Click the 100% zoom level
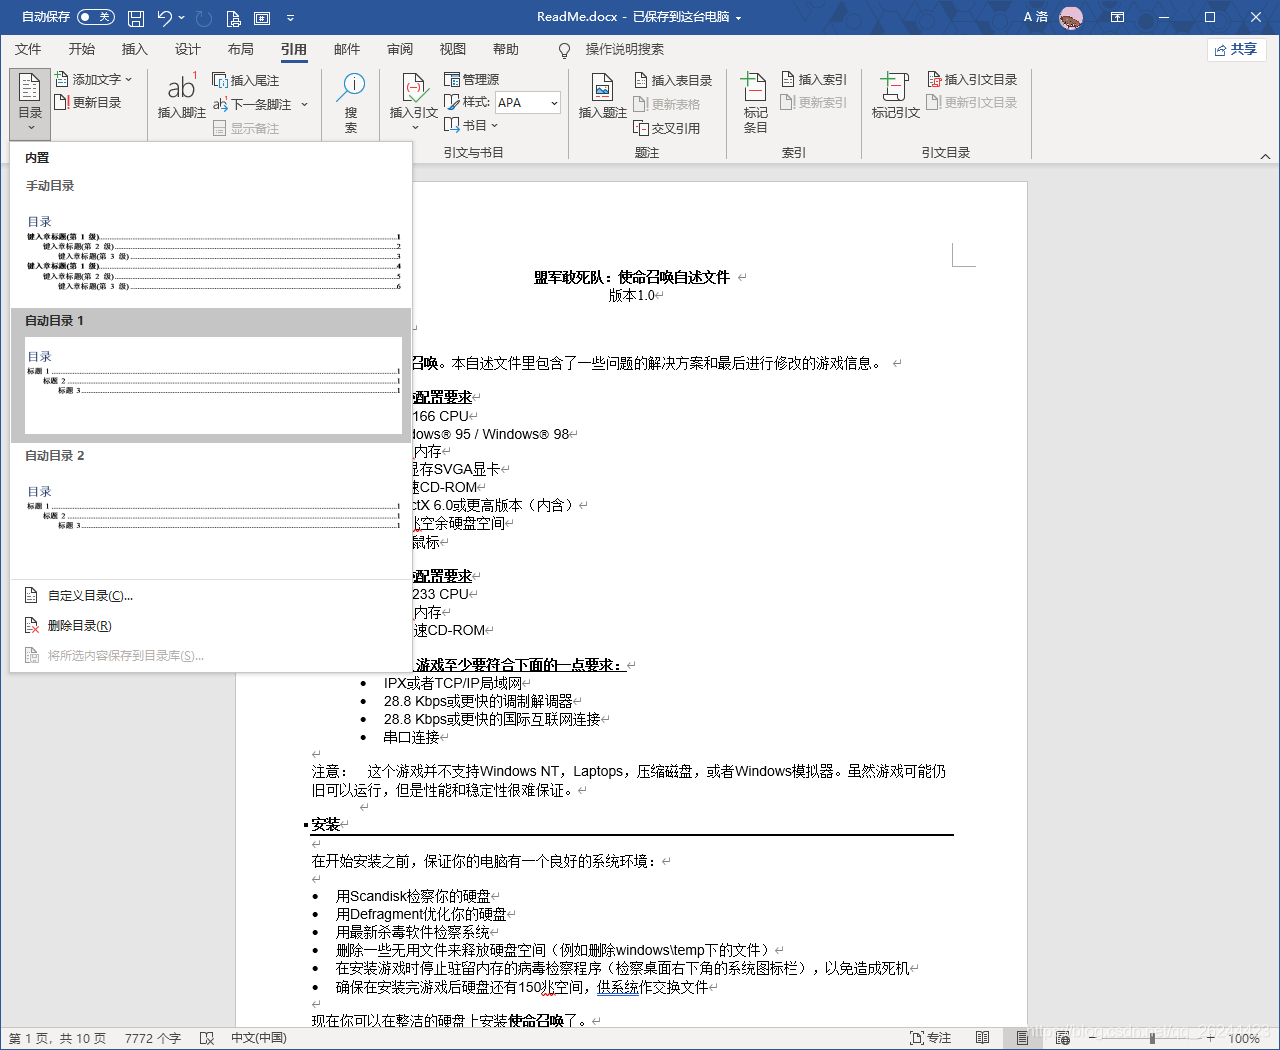Image resolution: width=1280 pixels, height=1050 pixels. point(1244,1038)
